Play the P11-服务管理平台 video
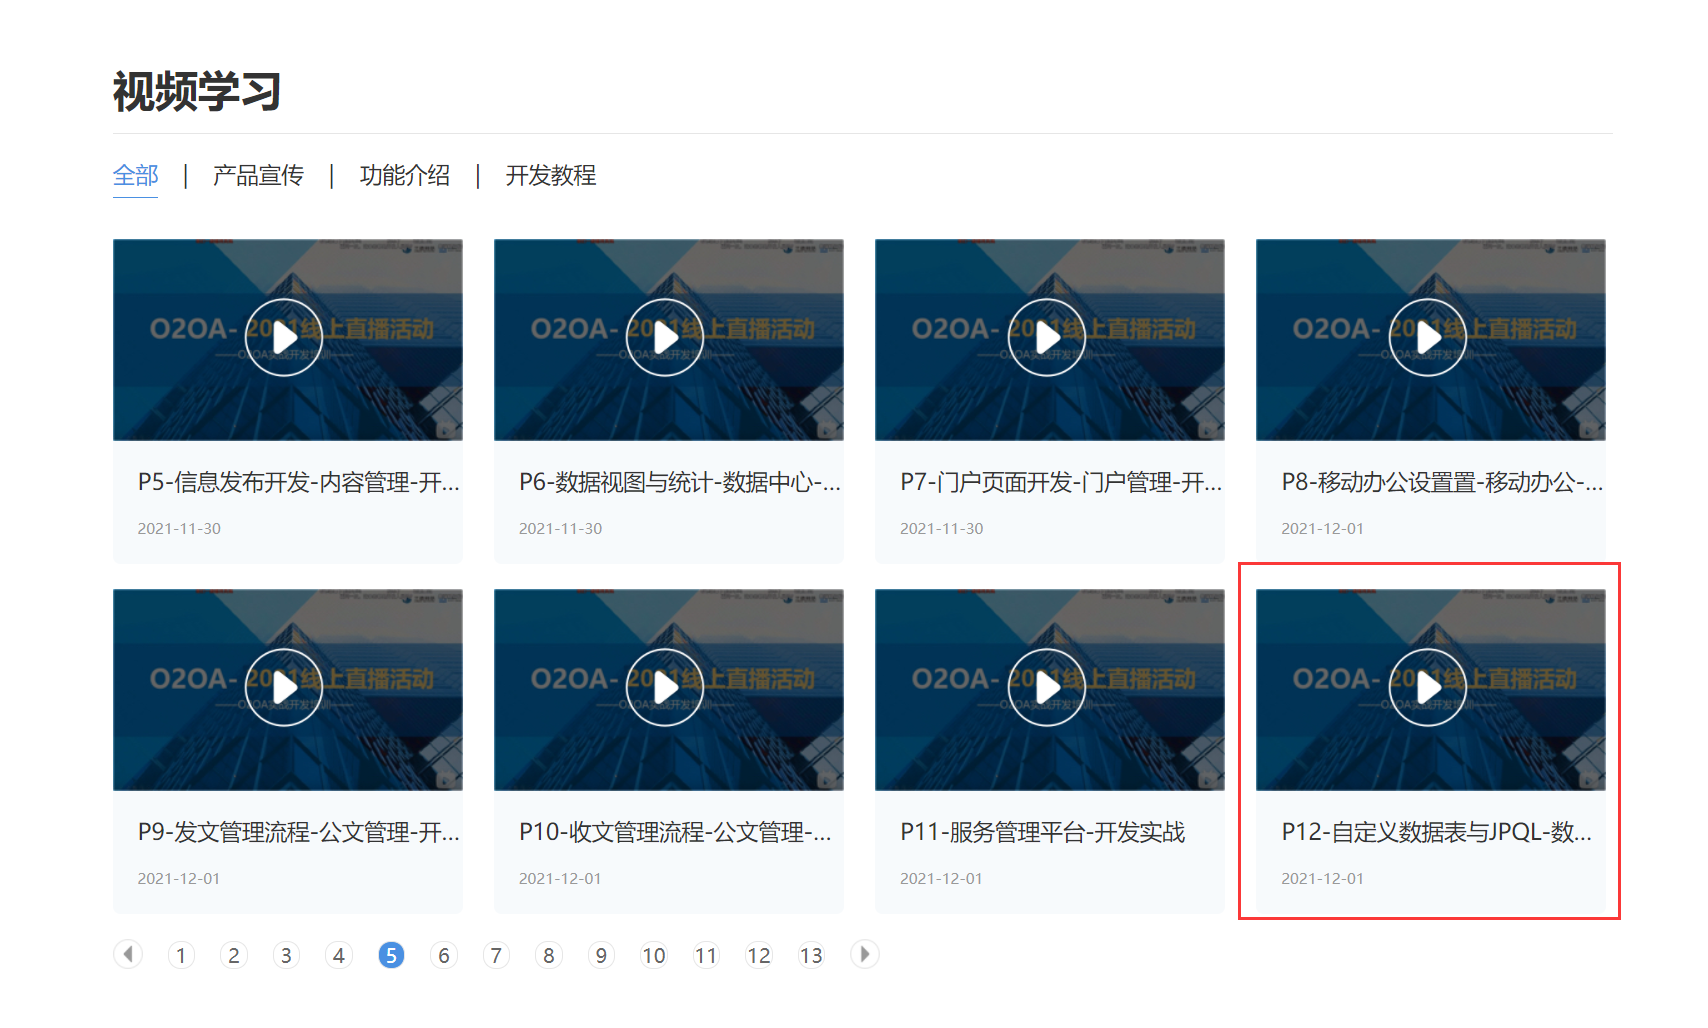Screen dimensions: 1708x1028 (x=1046, y=688)
